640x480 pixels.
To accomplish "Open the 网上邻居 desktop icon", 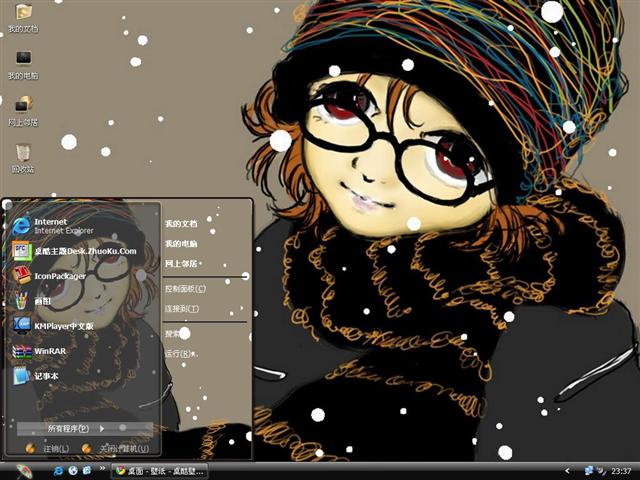I will 23,111.
